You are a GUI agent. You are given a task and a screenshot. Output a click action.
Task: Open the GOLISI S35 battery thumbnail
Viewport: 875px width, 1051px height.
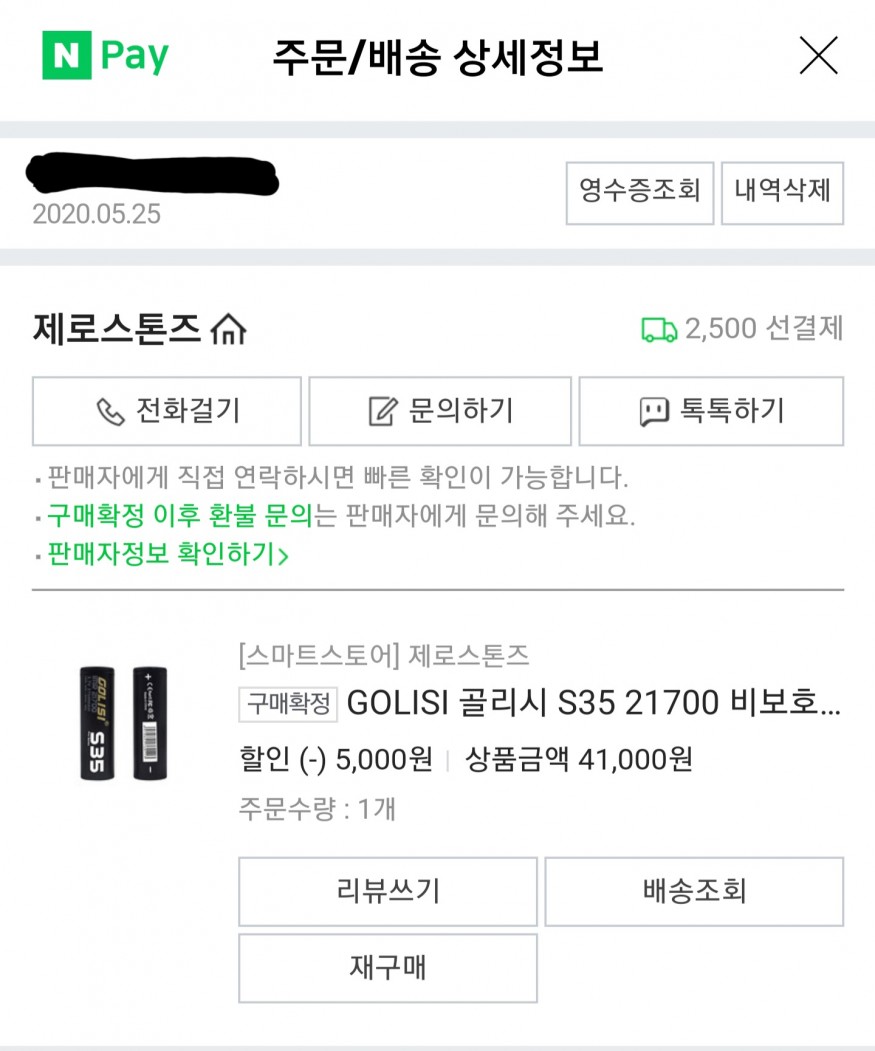pos(124,723)
